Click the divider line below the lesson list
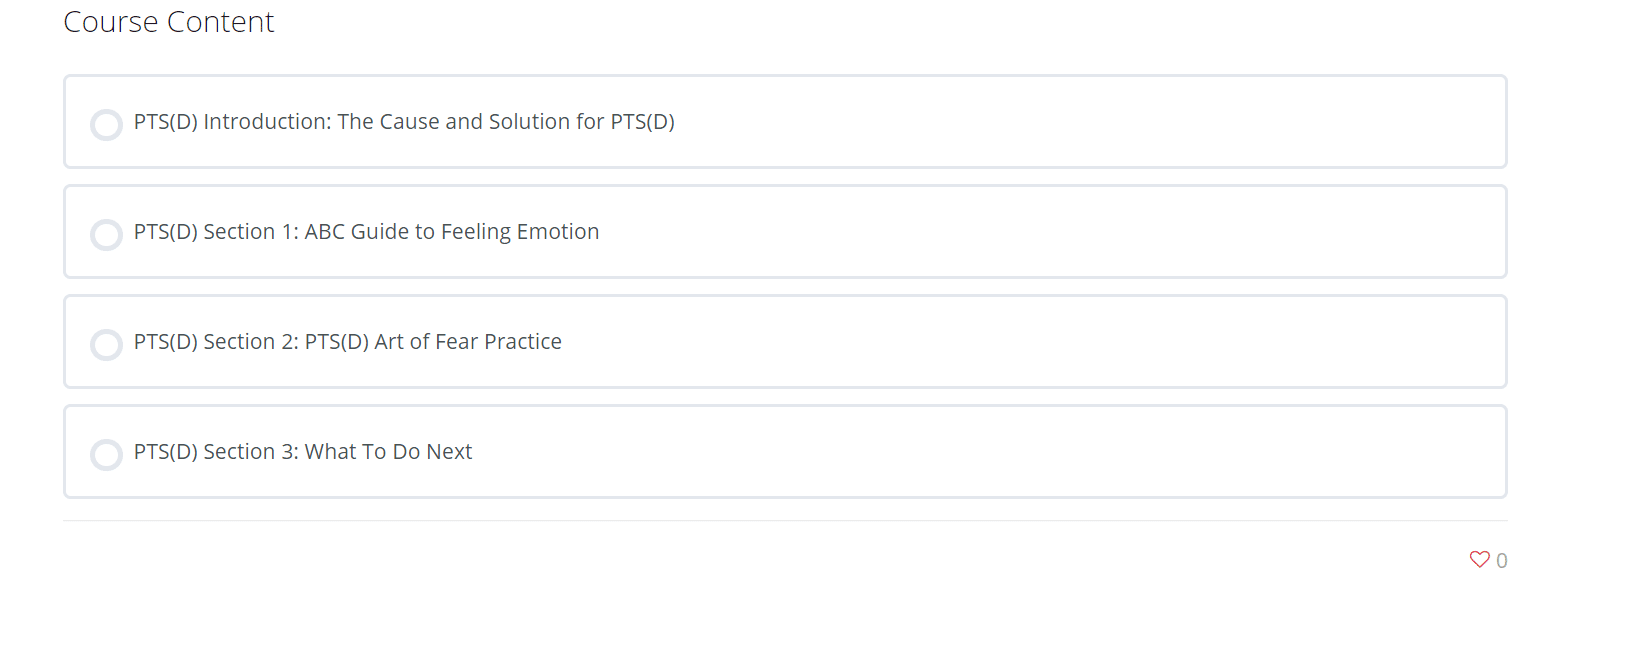 (x=785, y=520)
